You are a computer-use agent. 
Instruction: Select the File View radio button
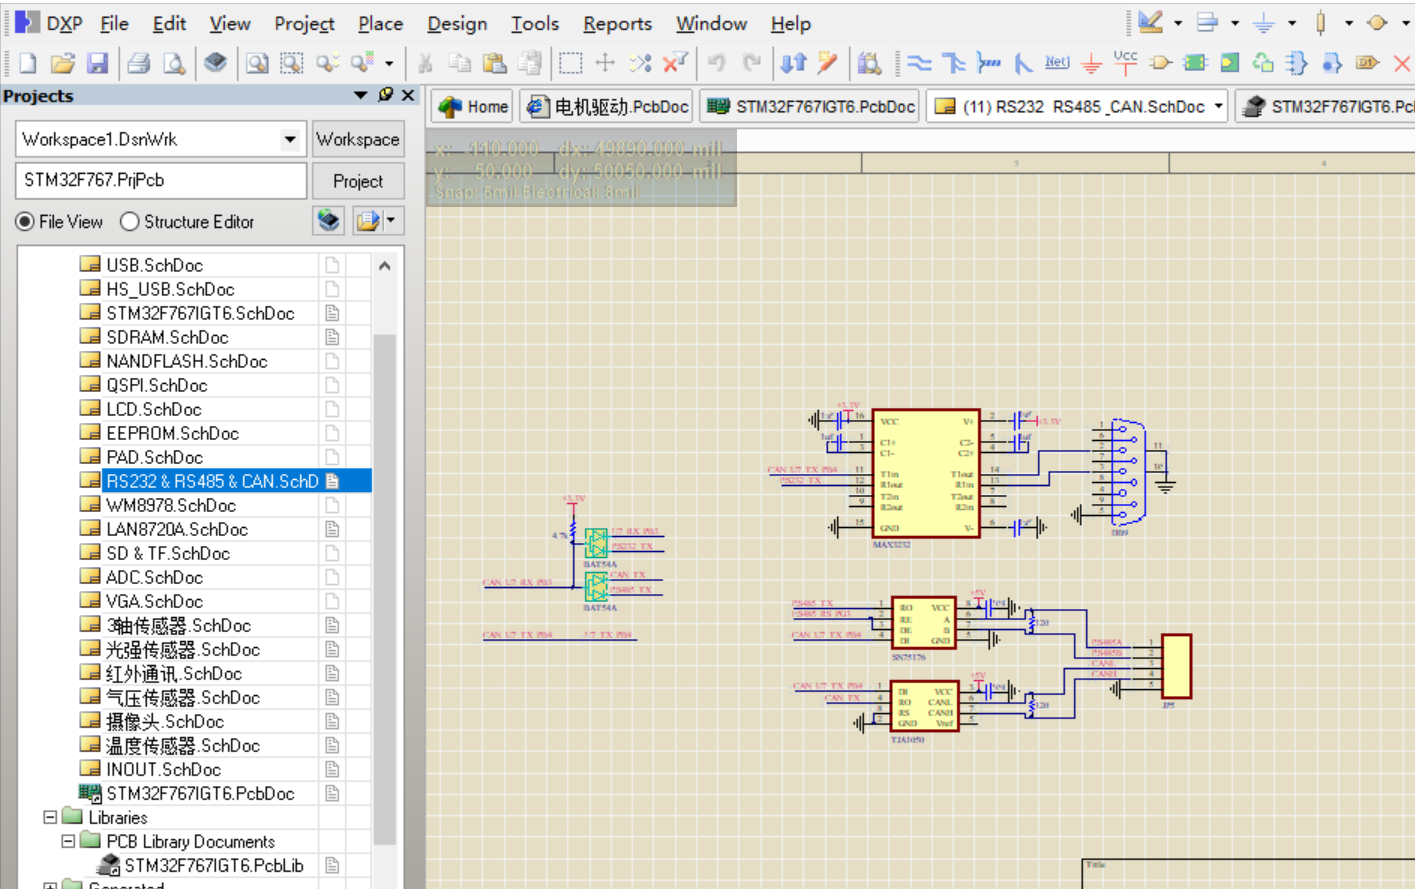[x=25, y=222]
